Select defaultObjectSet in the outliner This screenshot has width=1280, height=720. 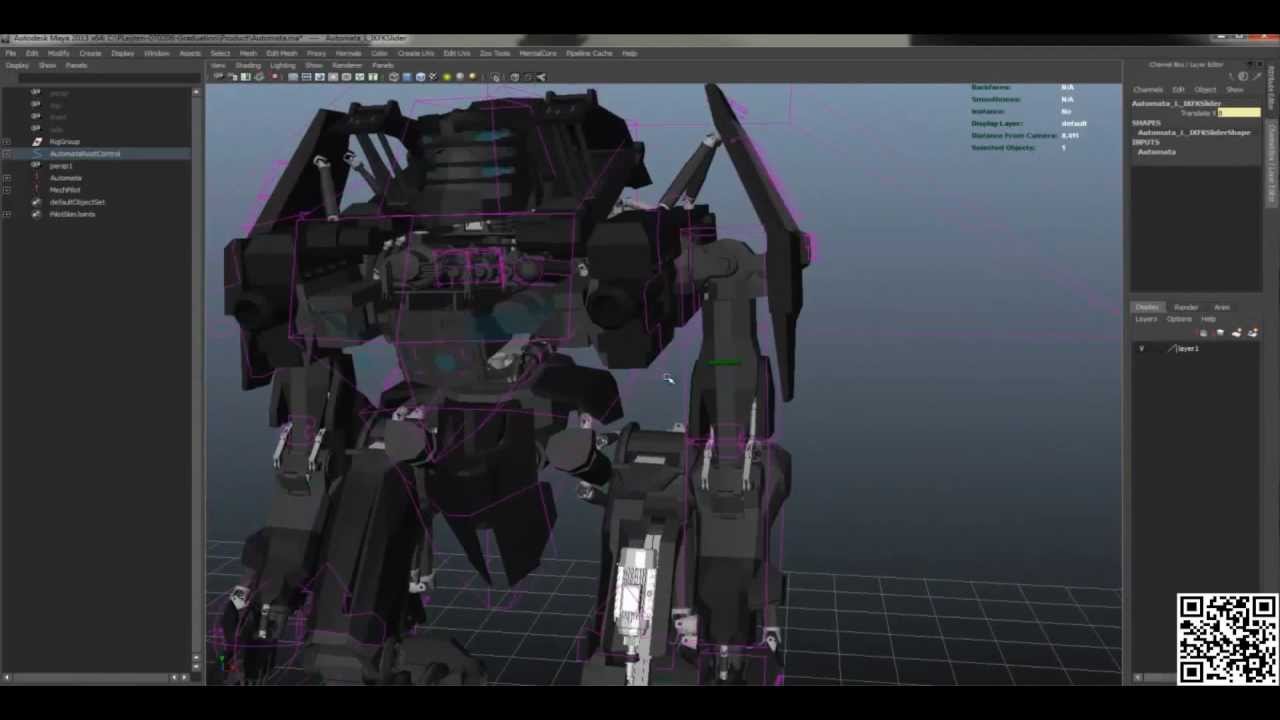(x=77, y=201)
